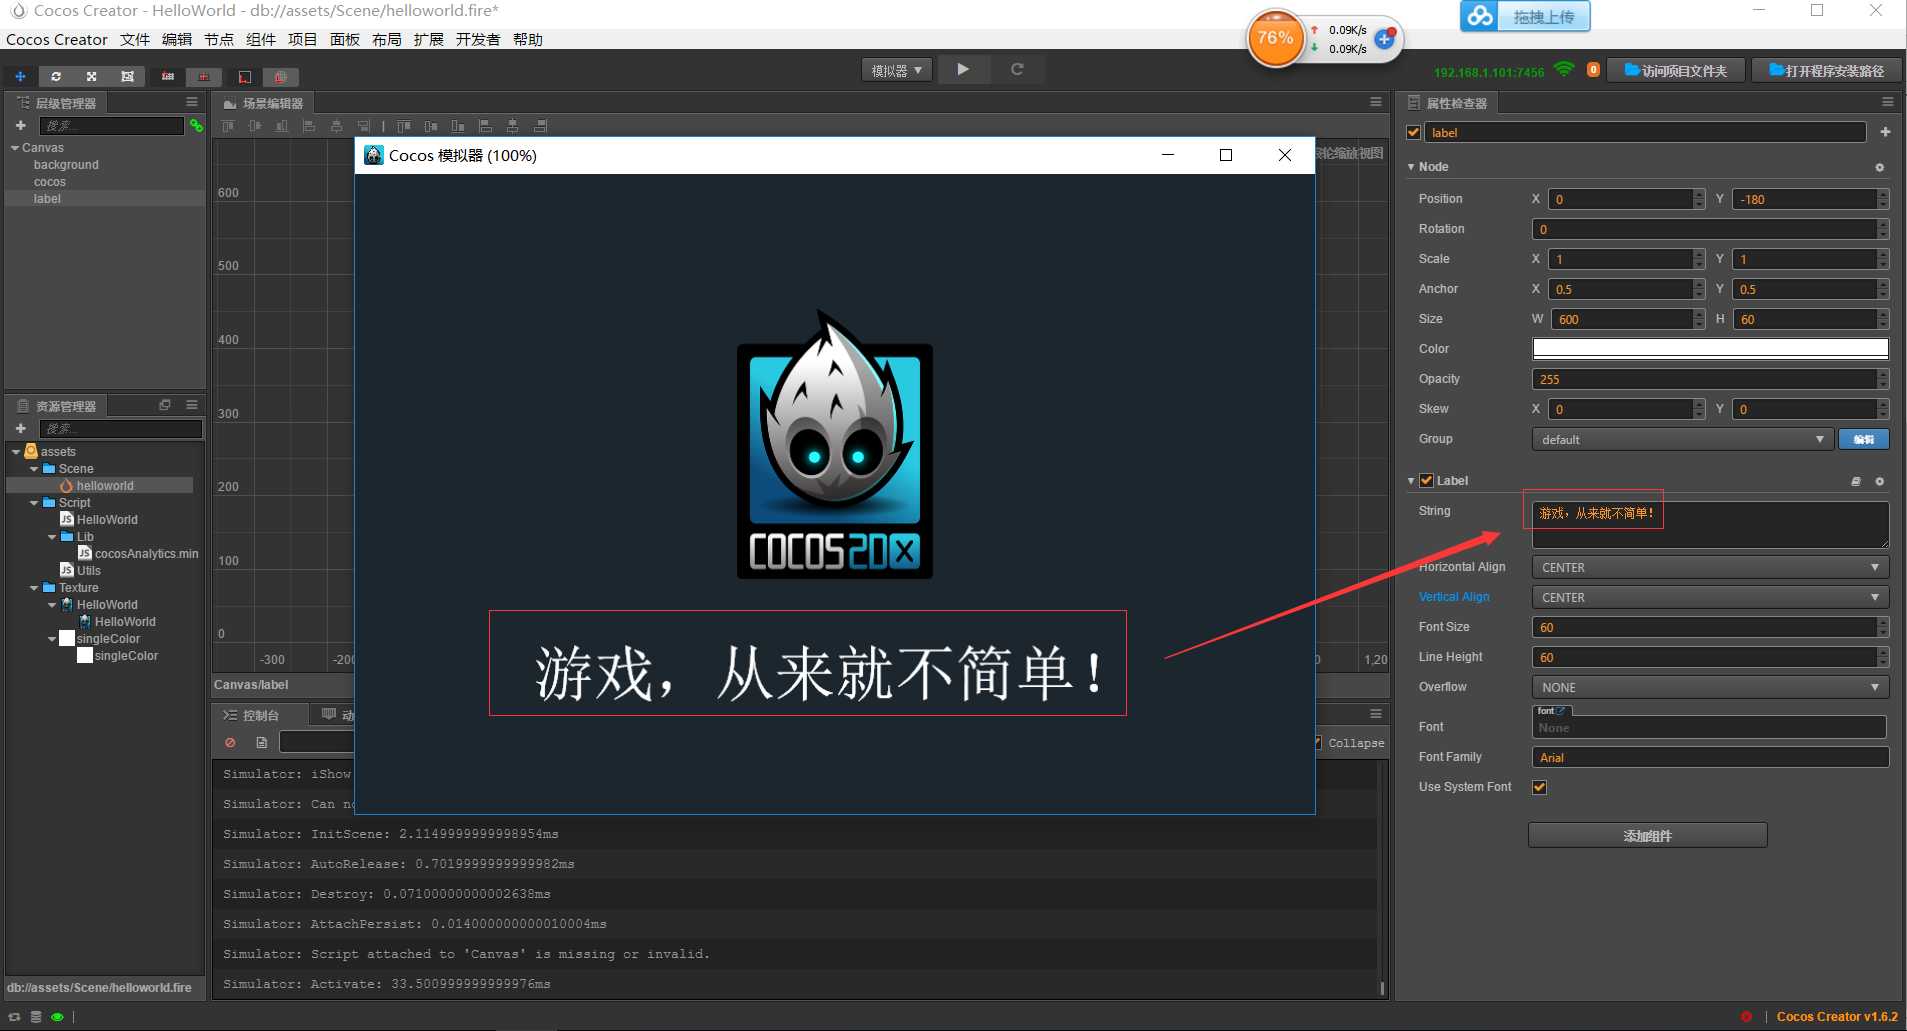
Task: Click the wifi preview connection icon
Action: pos(1565,70)
